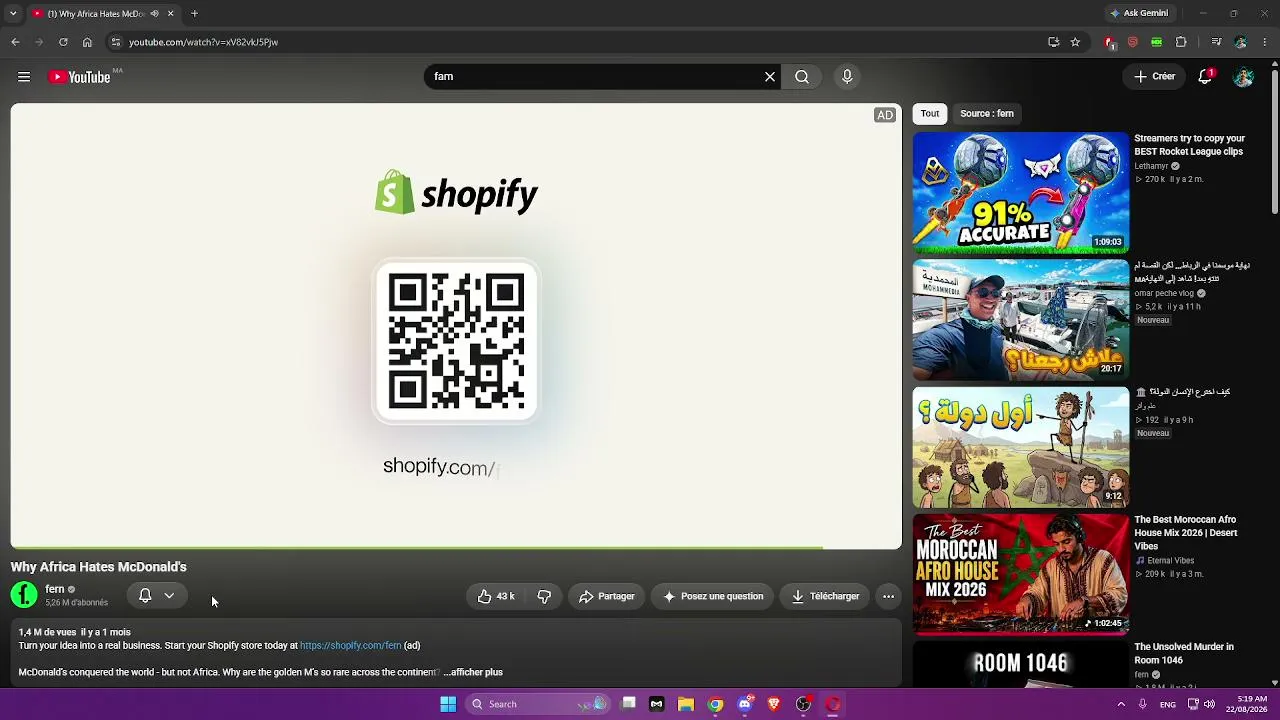Click the Lethamyr channel name
The width and height of the screenshot is (1280, 720).
click(x=1151, y=166)
